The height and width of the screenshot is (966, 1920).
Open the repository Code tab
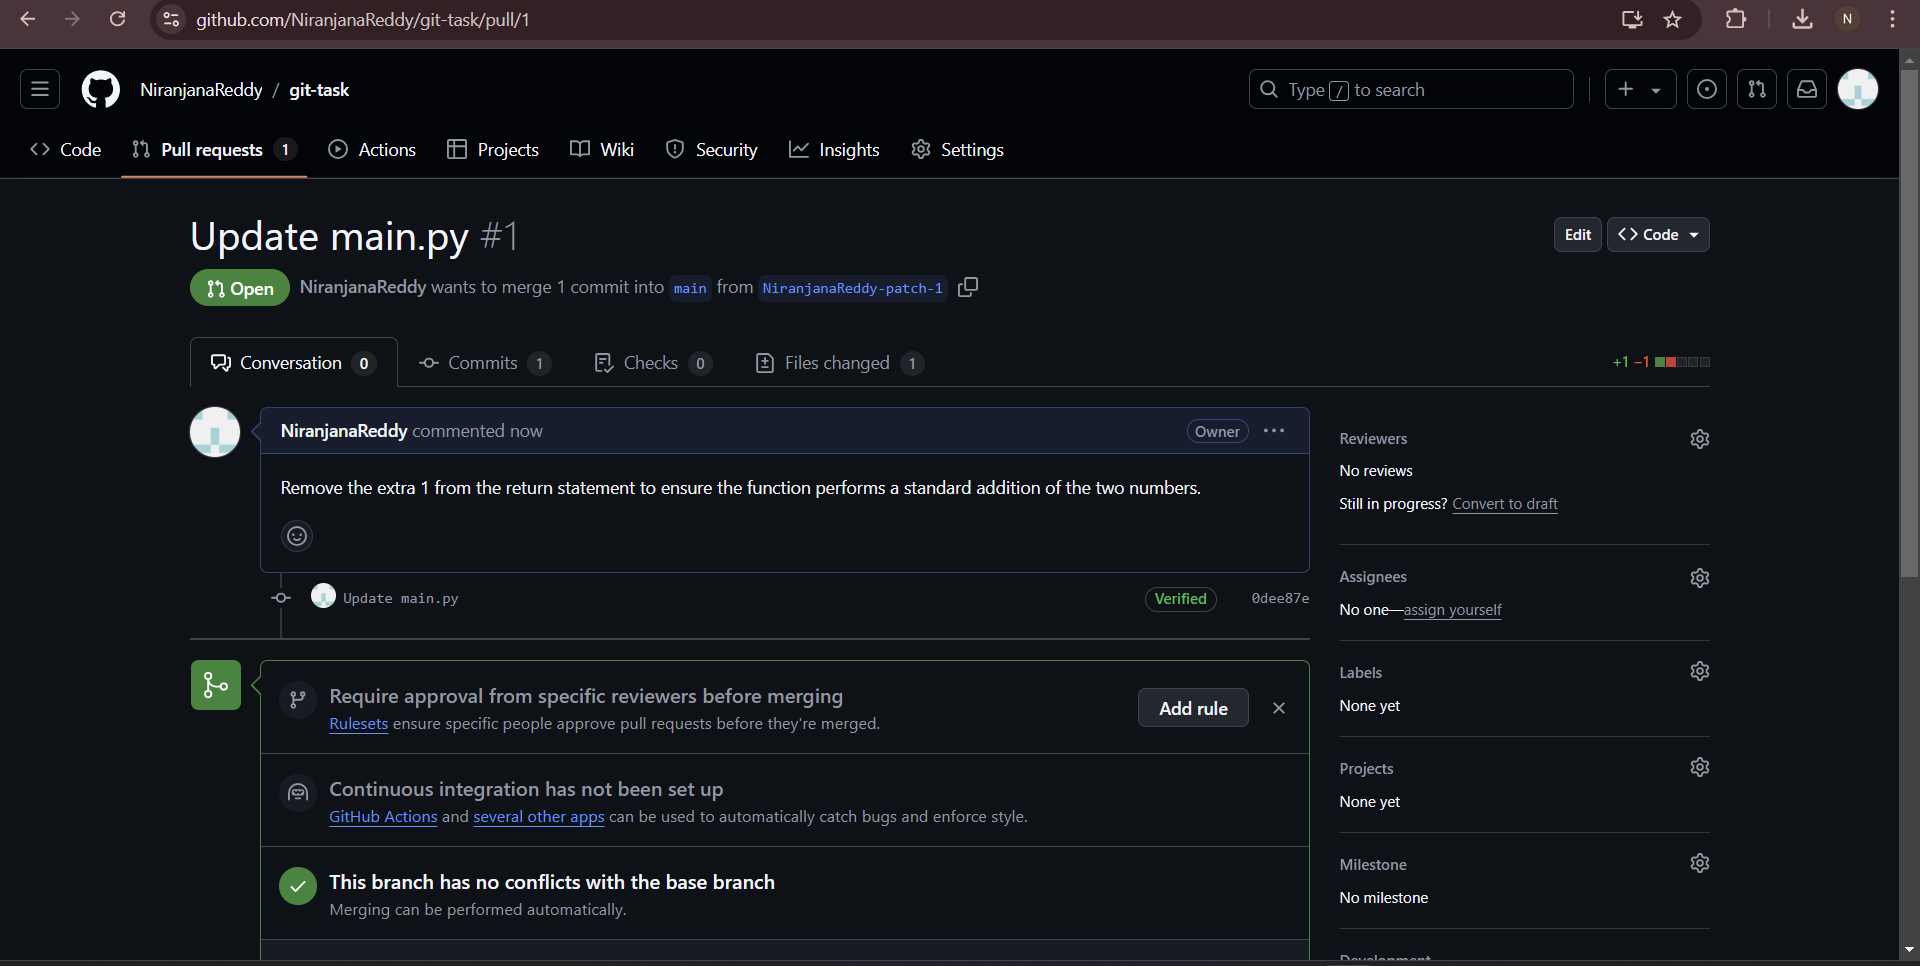click(x=66, y=149)
